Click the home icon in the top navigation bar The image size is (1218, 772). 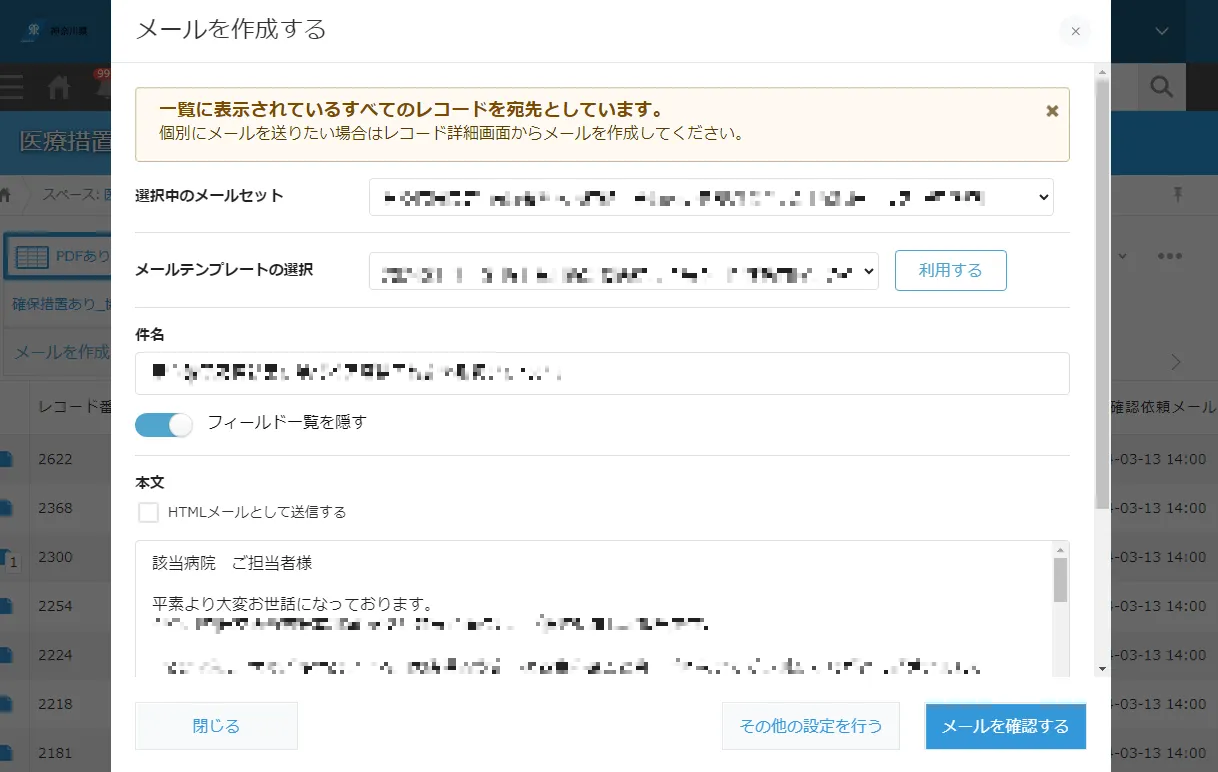[59, 88]
